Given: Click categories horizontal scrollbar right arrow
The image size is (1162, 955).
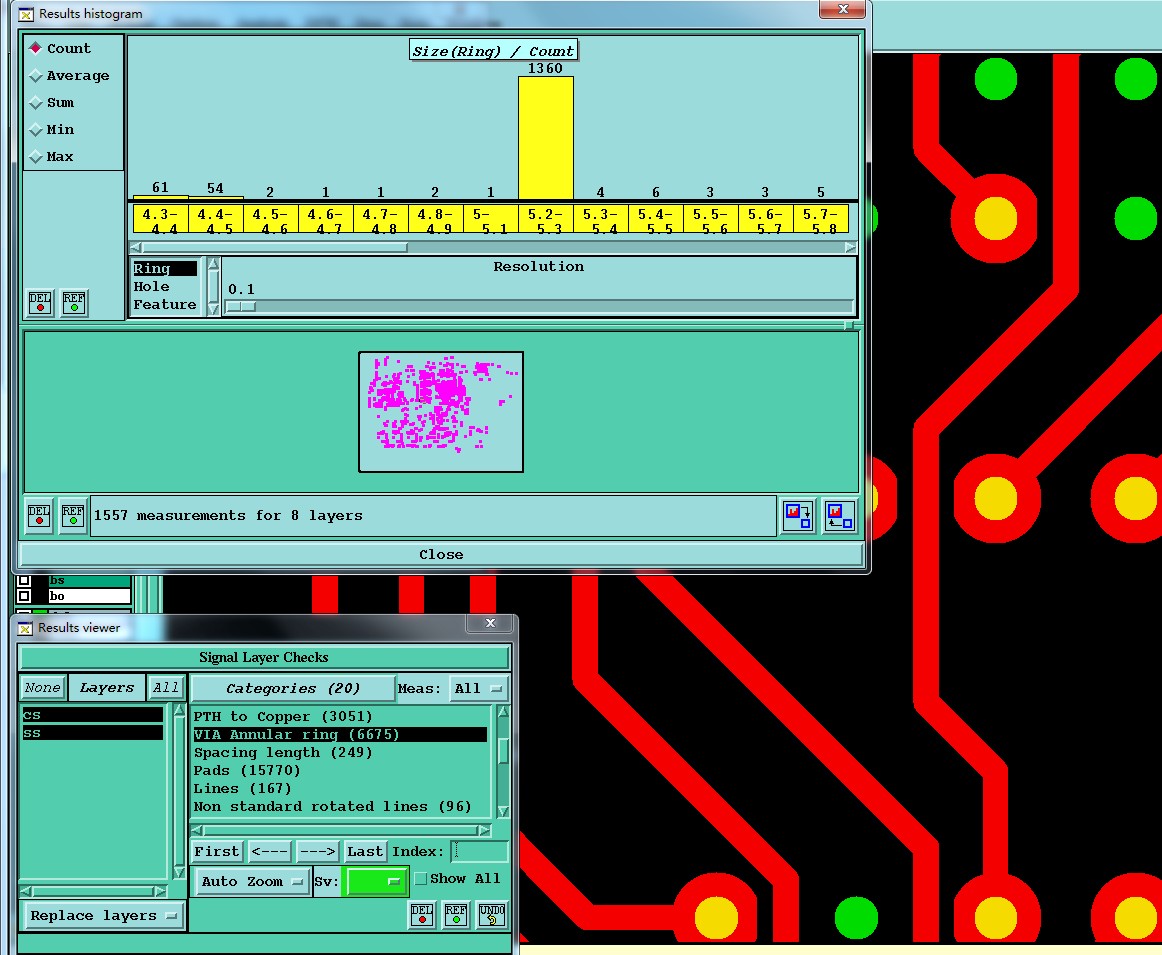Looking at the screenshot, I should (x=484, y=831).
